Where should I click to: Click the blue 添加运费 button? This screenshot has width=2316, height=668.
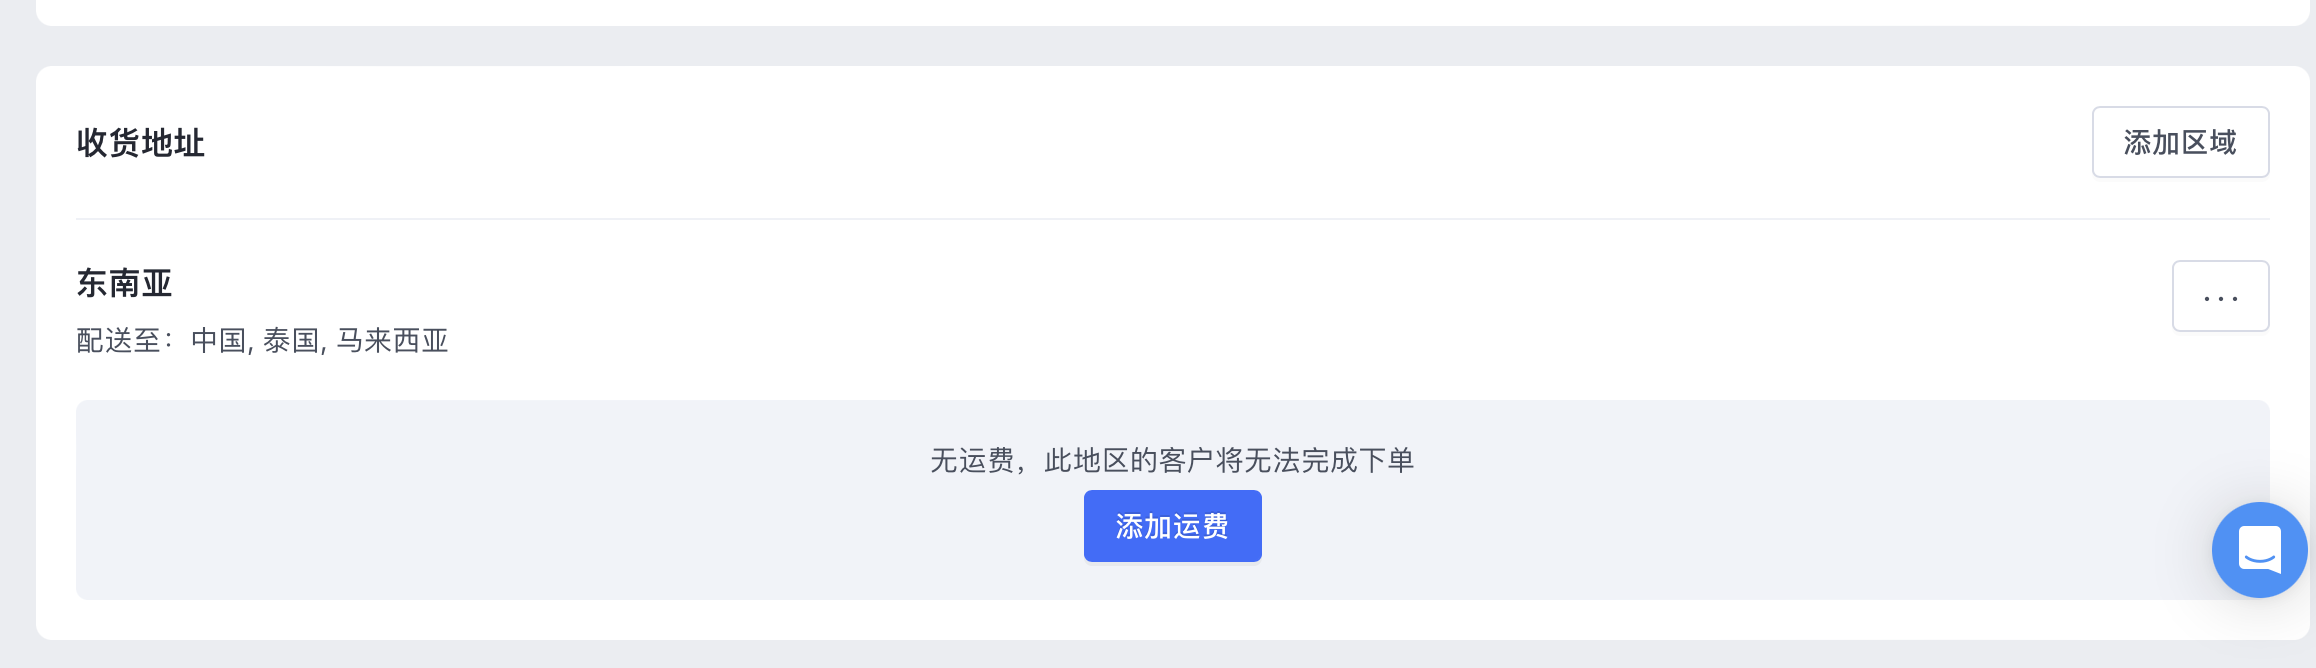click(1172, 526)
